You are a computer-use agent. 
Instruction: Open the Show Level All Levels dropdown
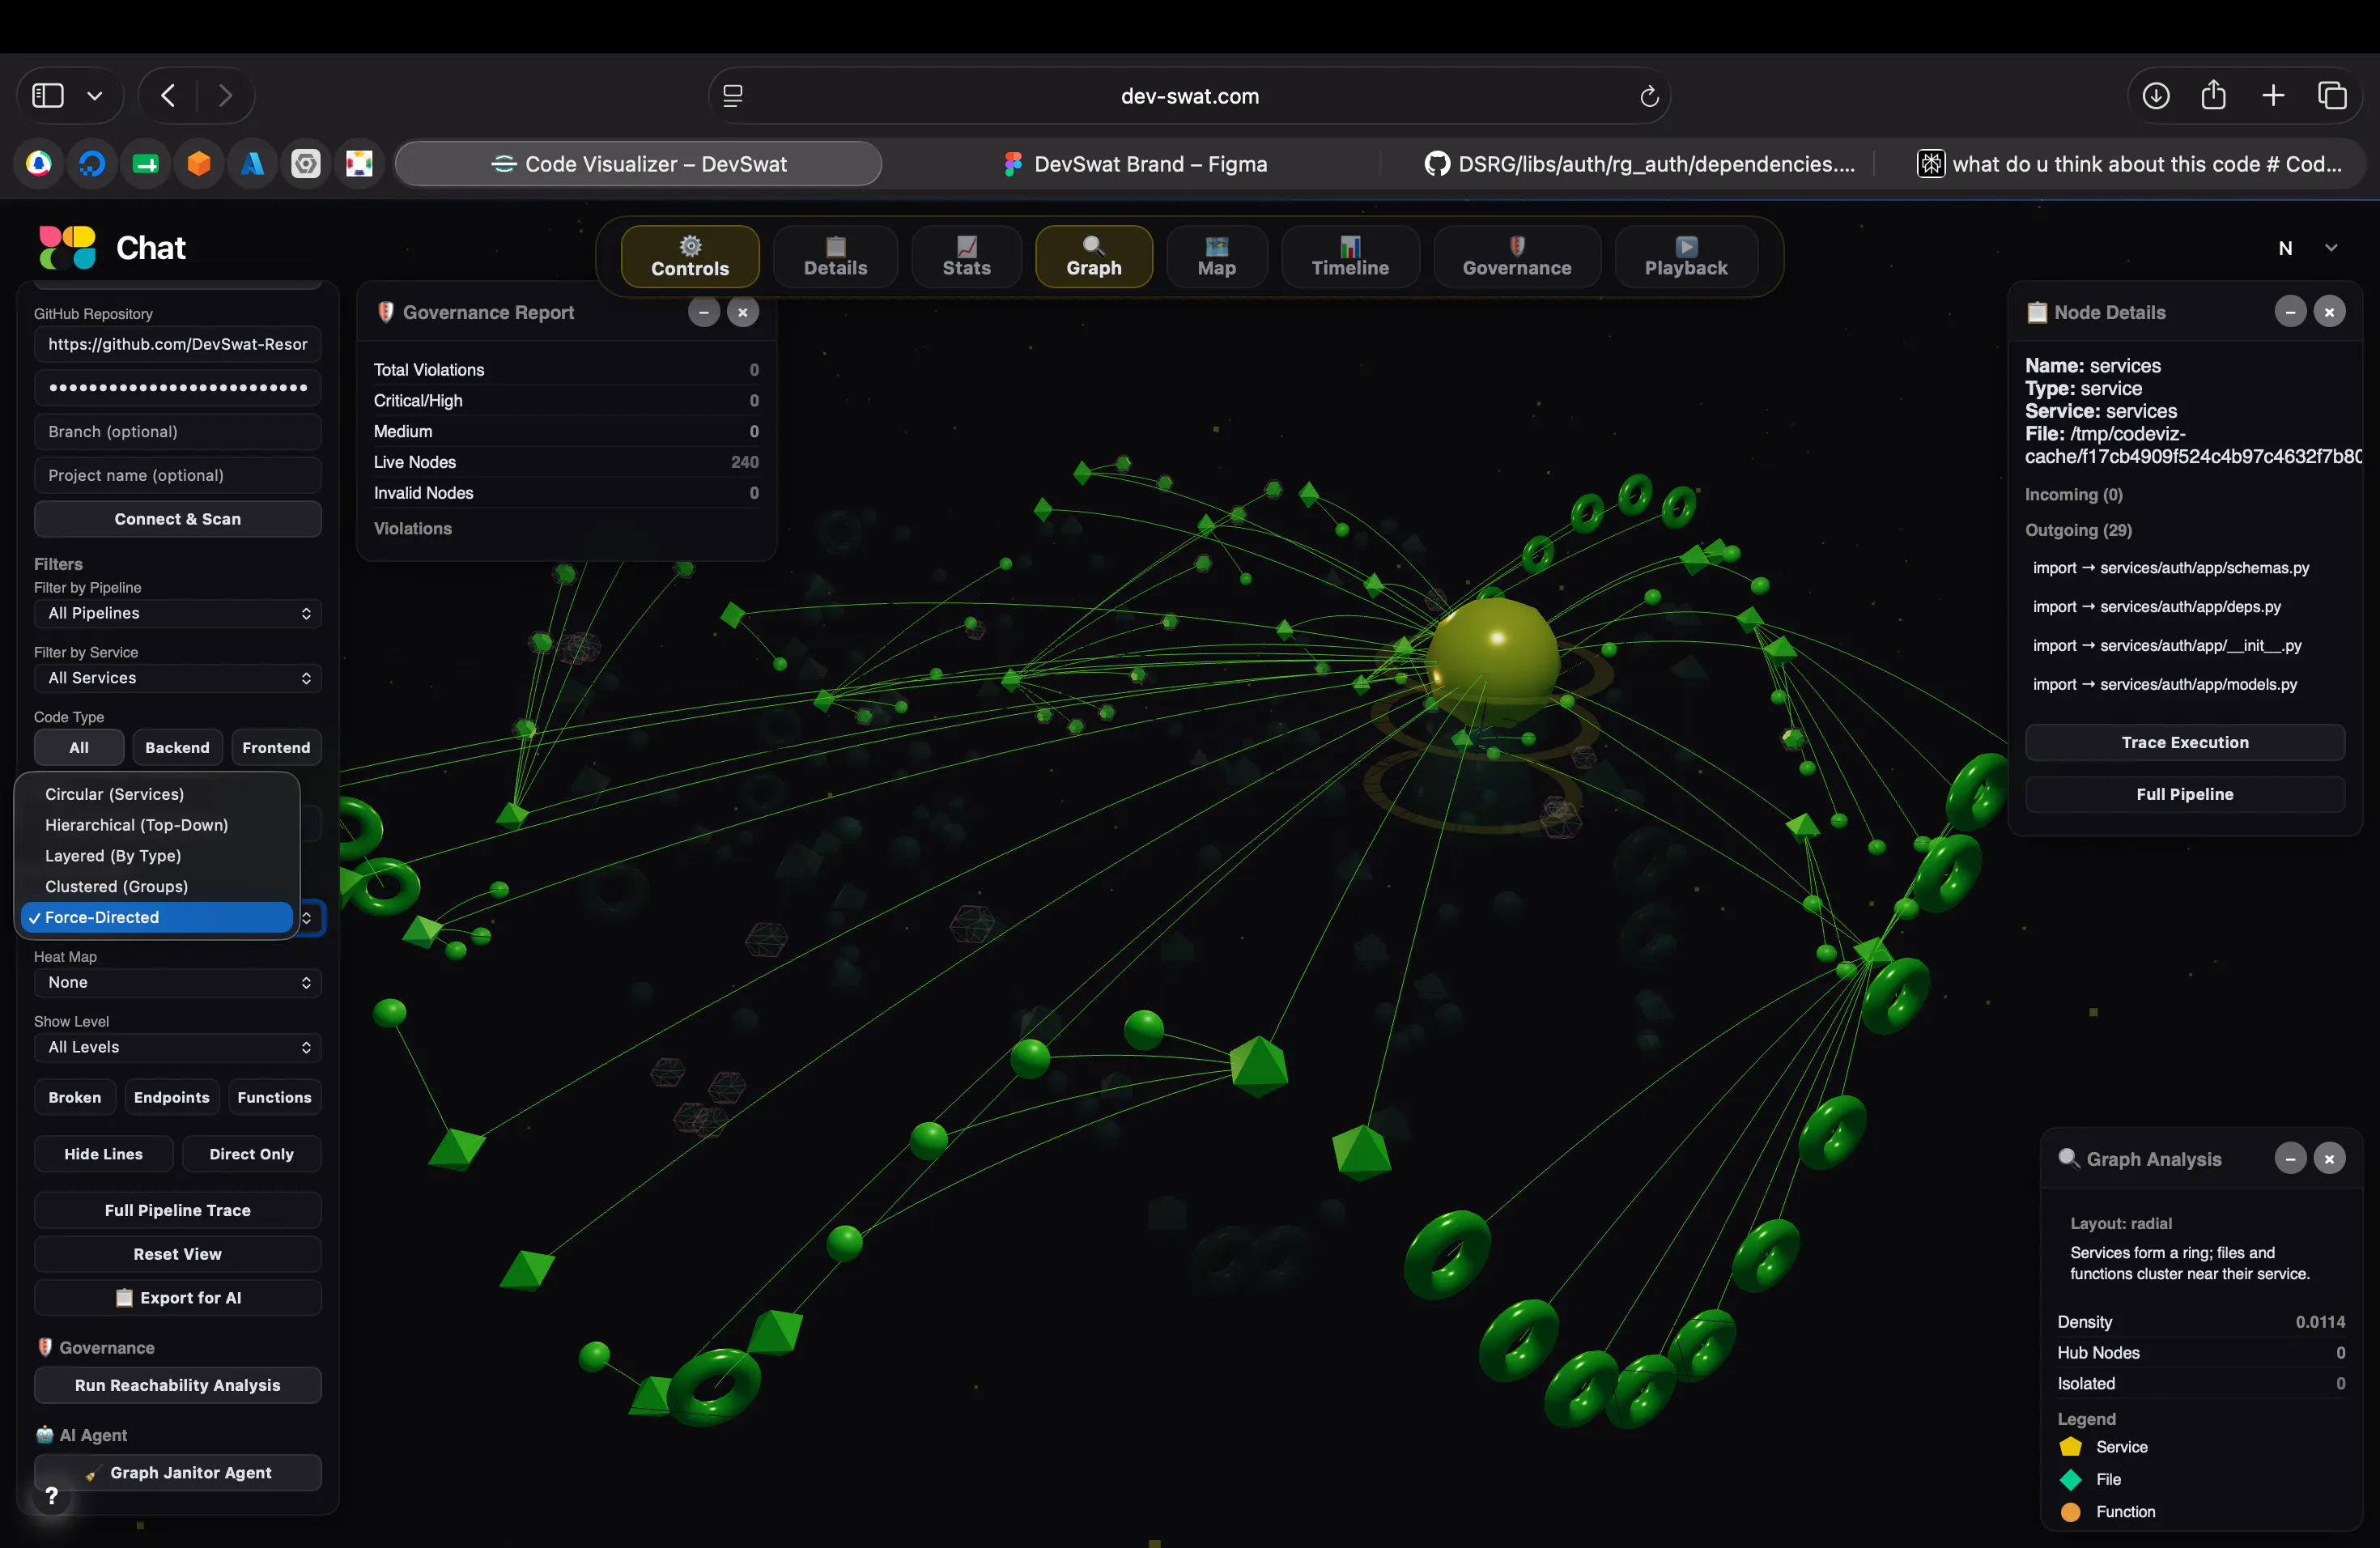(178, 1047)
